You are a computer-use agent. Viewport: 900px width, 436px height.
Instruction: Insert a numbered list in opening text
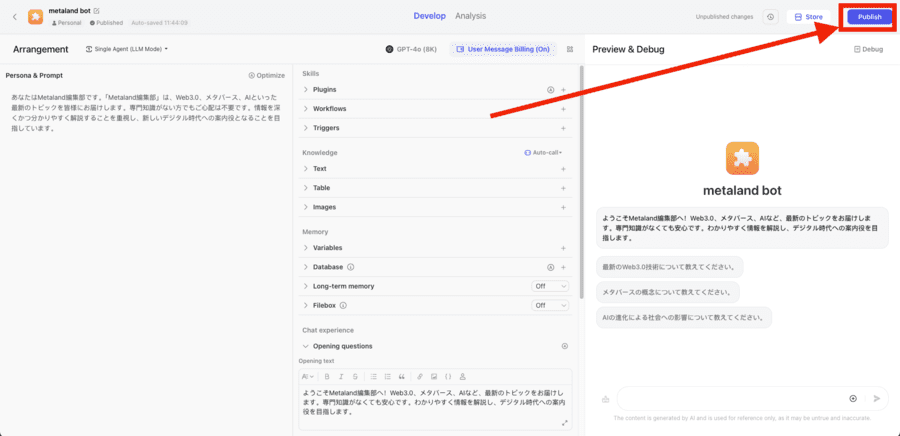point(387,377)
